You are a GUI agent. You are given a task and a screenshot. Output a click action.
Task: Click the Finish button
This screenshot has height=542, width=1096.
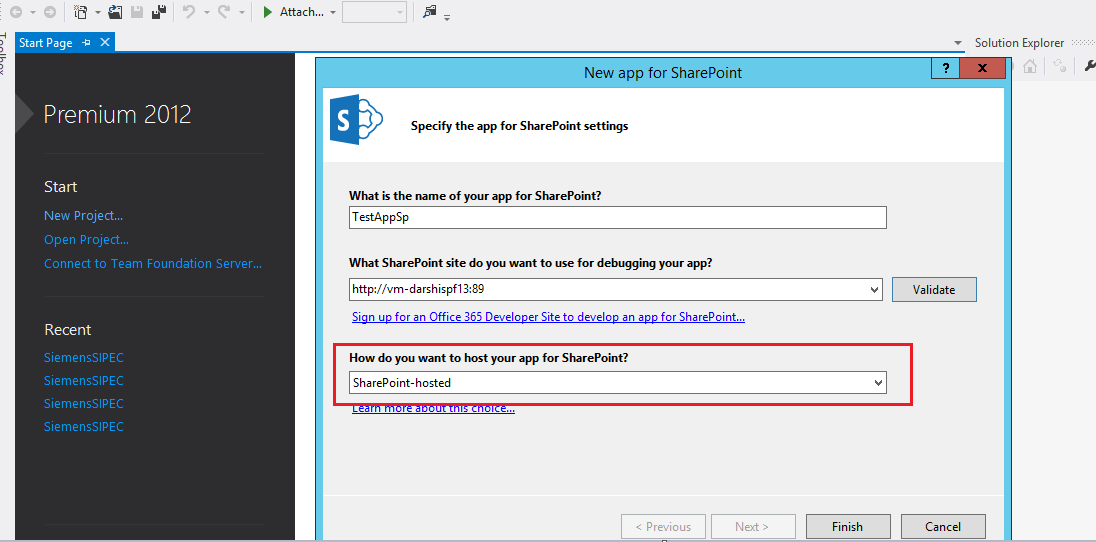[x=848, y=527]
